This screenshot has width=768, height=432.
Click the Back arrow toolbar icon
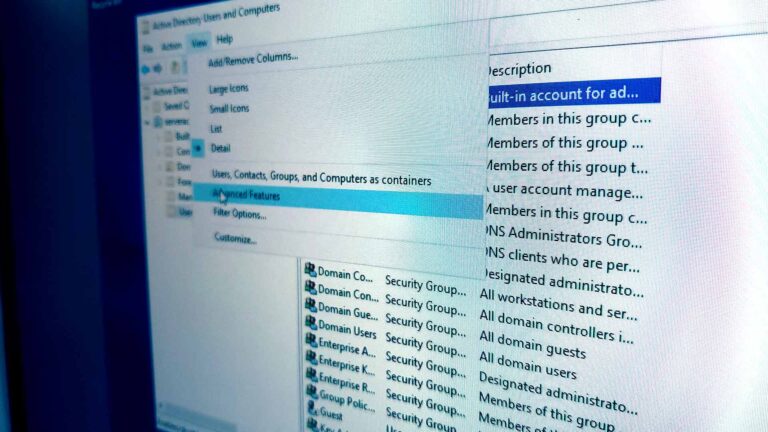point(146,69)
